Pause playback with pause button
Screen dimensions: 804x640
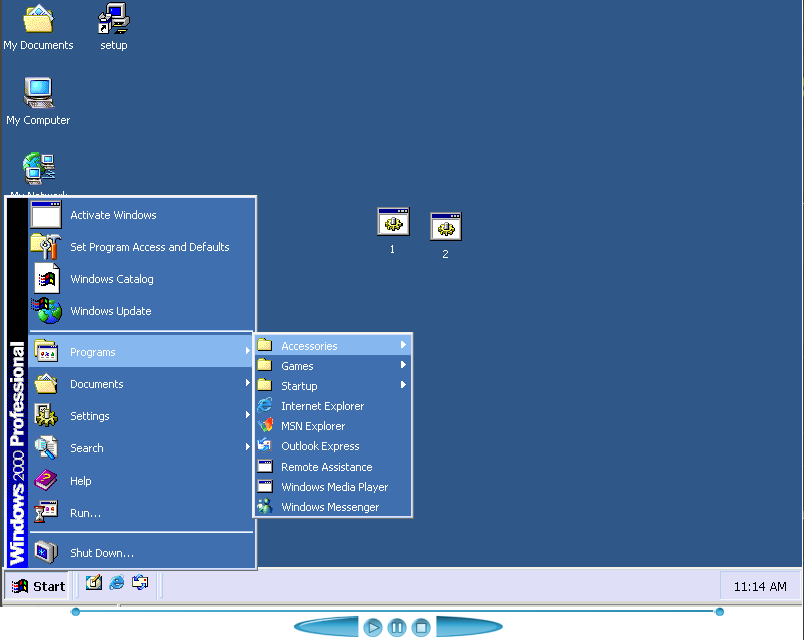(x=397, y=627)
